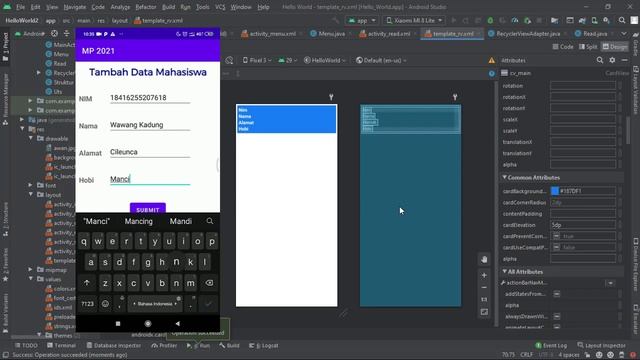This screenshot has width=640, height=360.
Task: Click the red error indicator in status bar
Action: tap(633, 355)
